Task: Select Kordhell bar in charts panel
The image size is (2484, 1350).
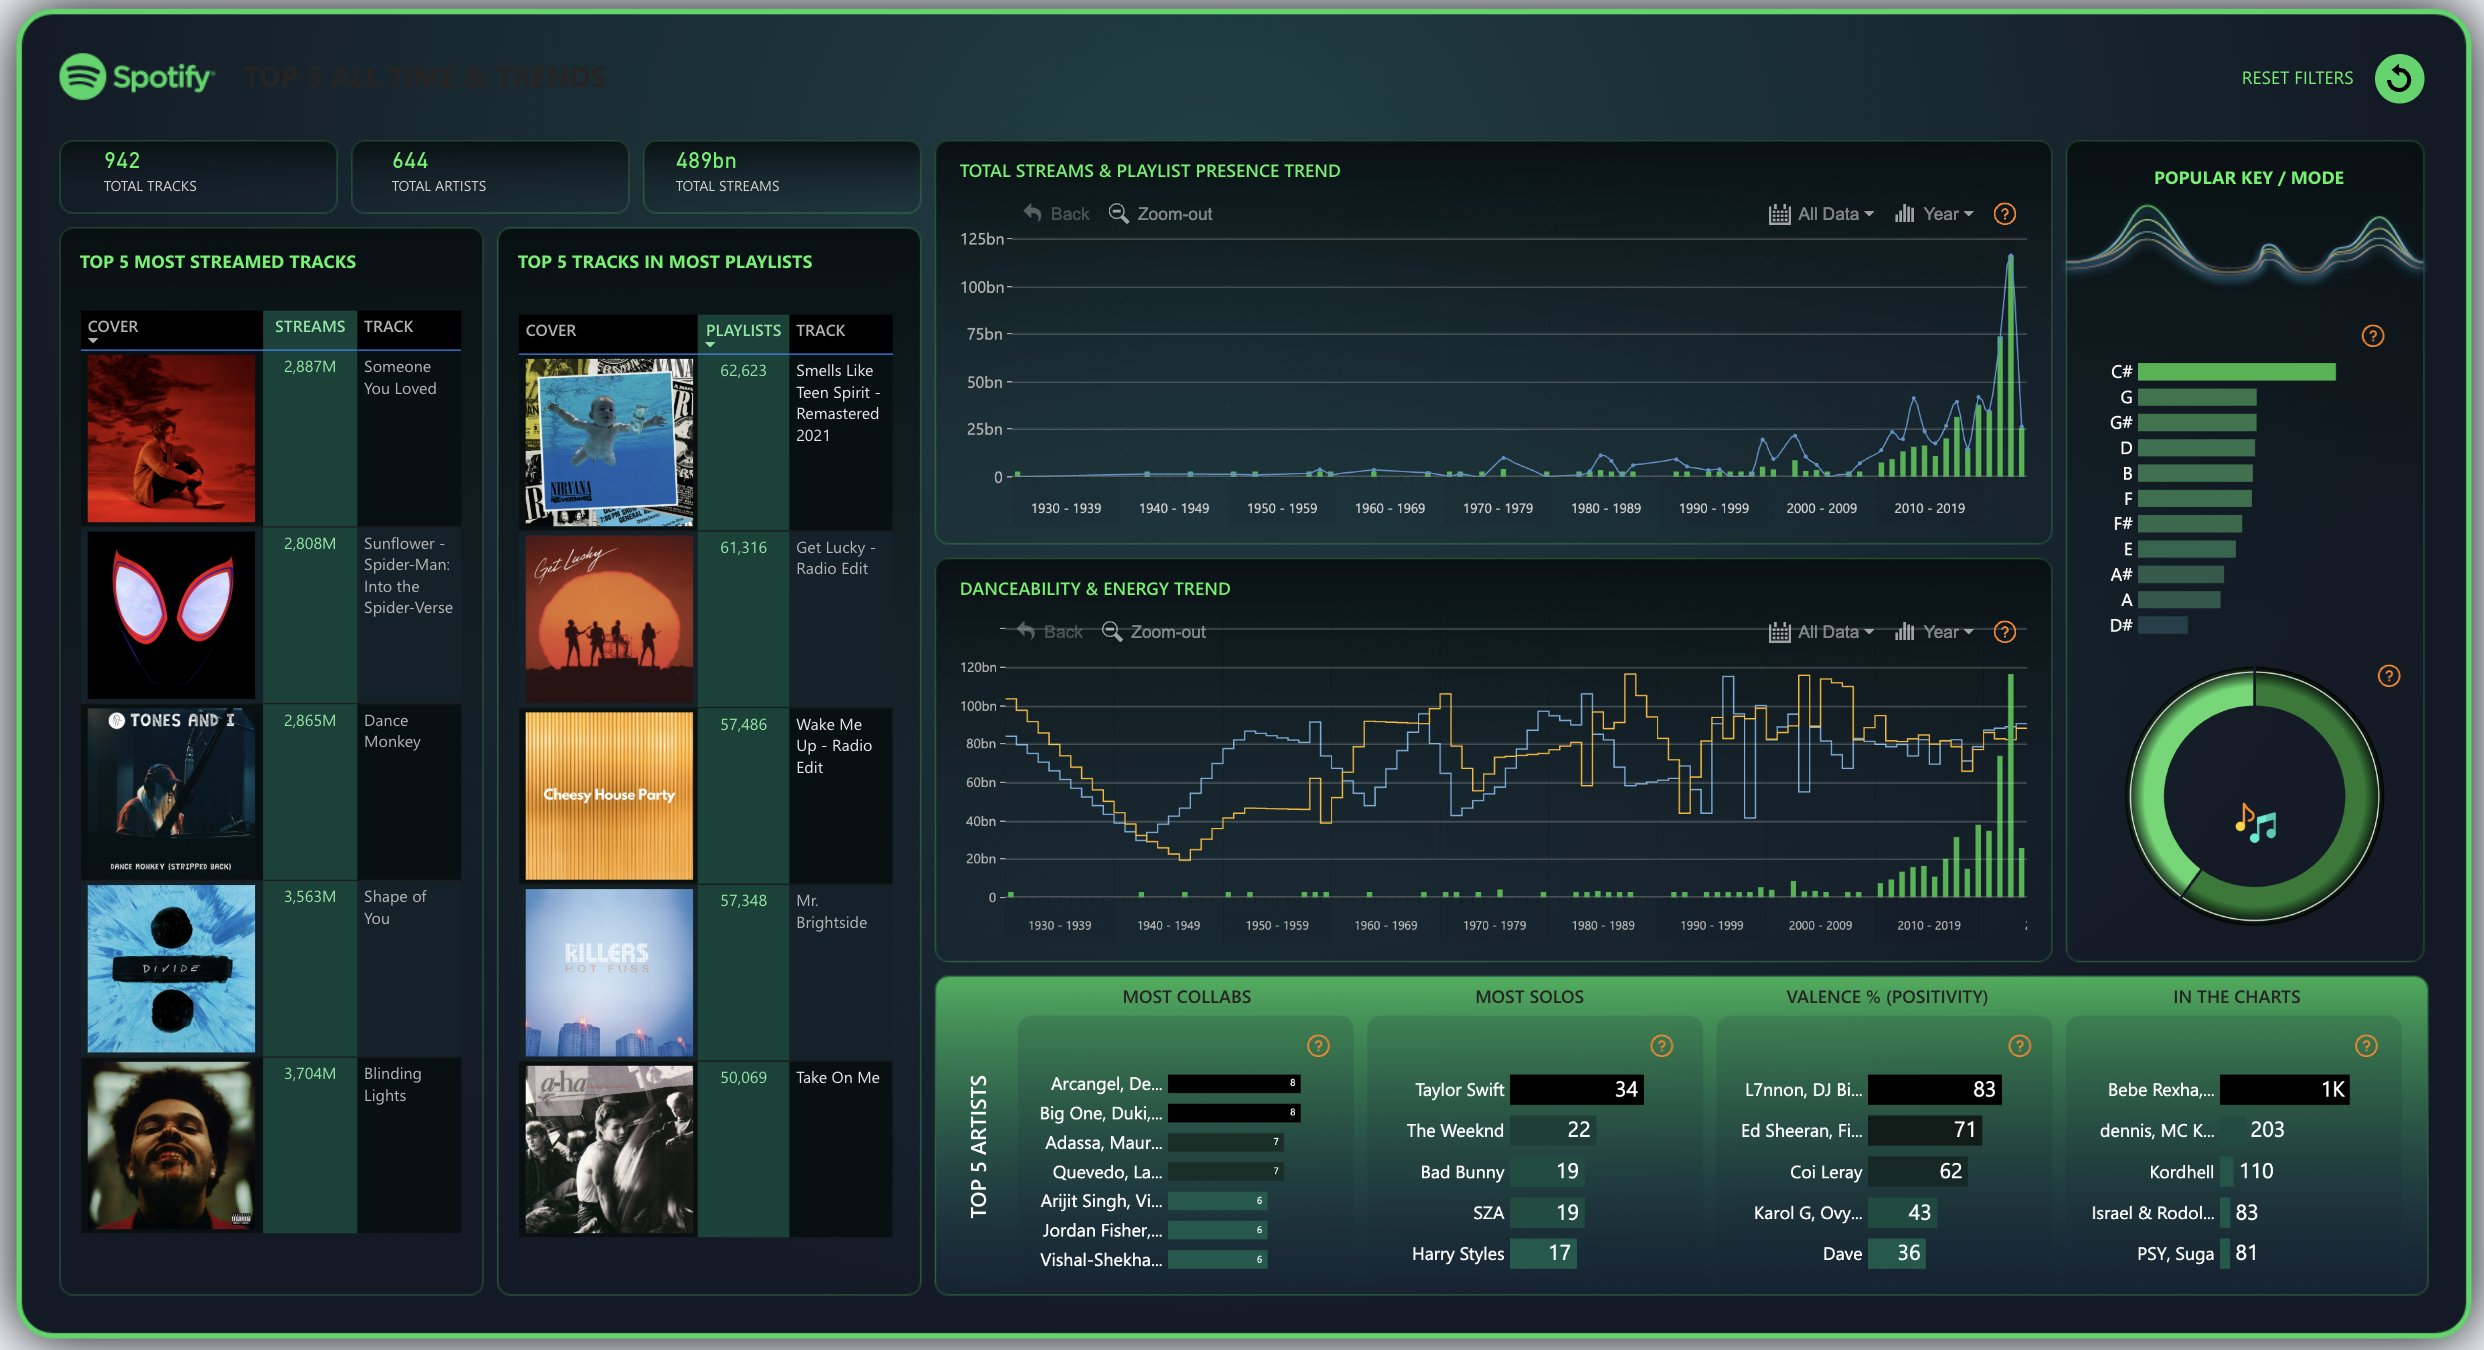Action: click(2227, 1171)
